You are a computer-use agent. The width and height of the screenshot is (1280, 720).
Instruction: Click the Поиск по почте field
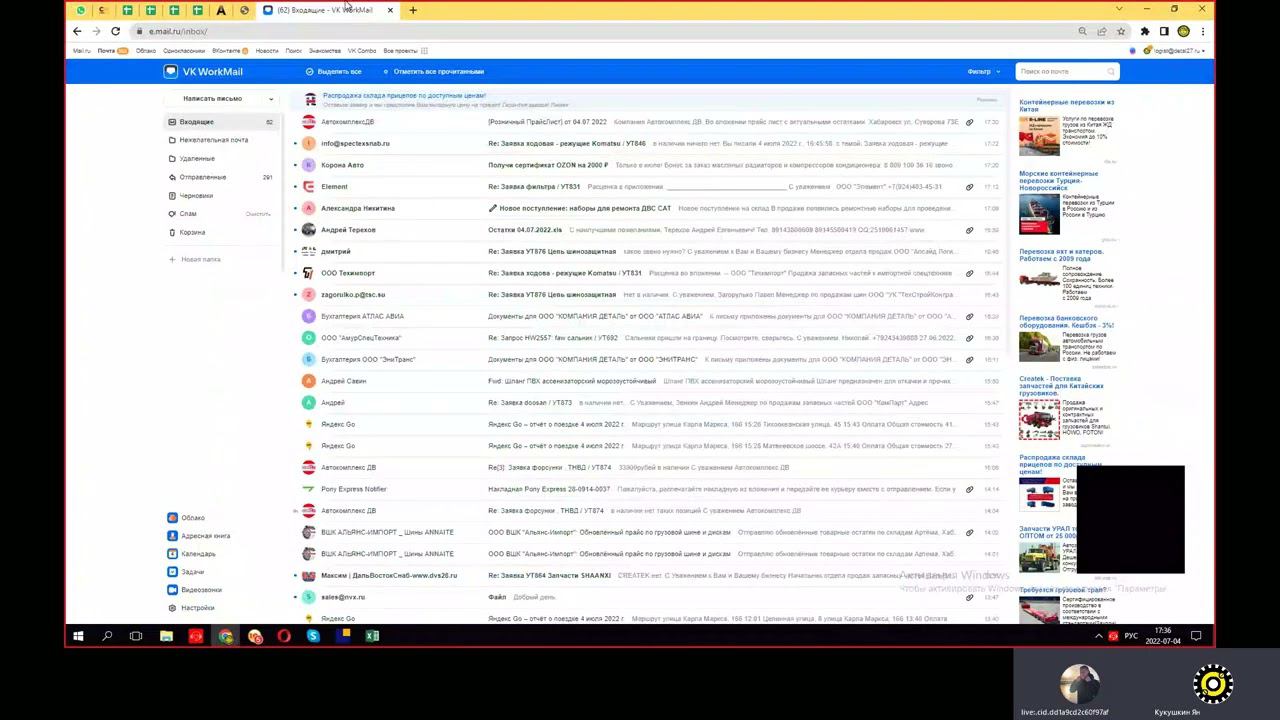tap(1067, 72)
